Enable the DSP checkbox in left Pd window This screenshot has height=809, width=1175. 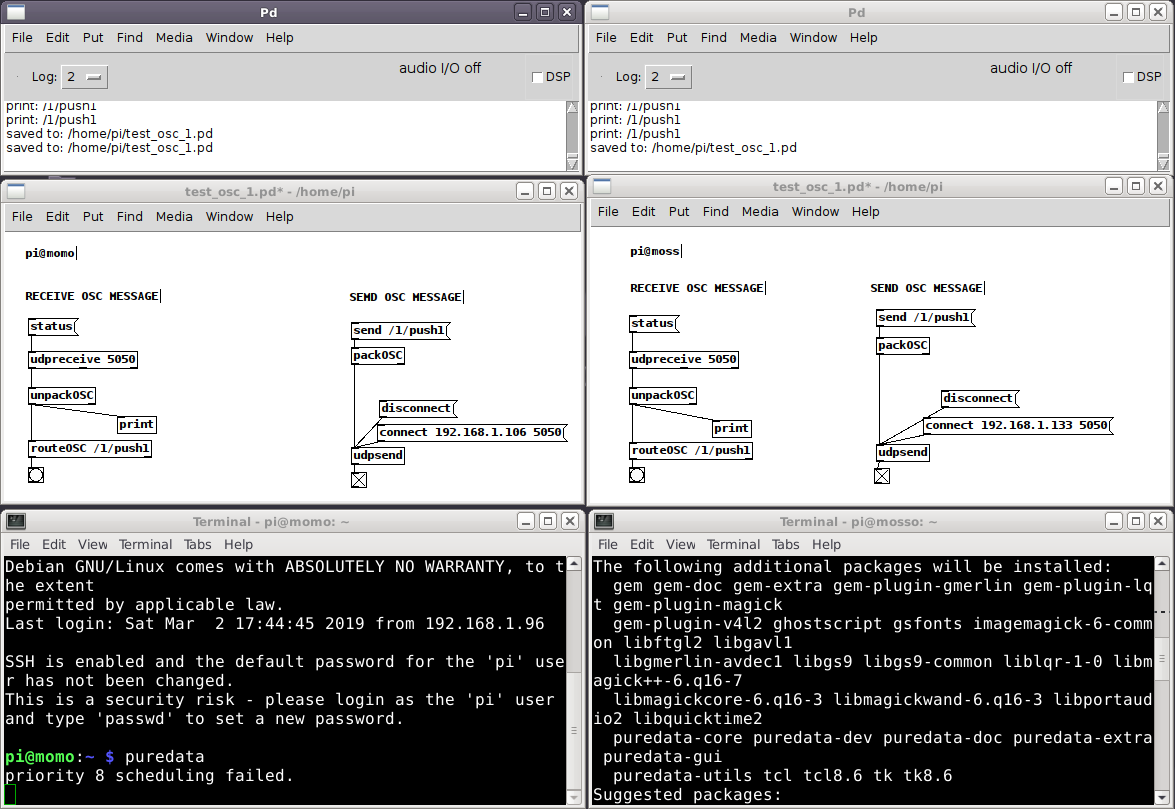[538, 77]
